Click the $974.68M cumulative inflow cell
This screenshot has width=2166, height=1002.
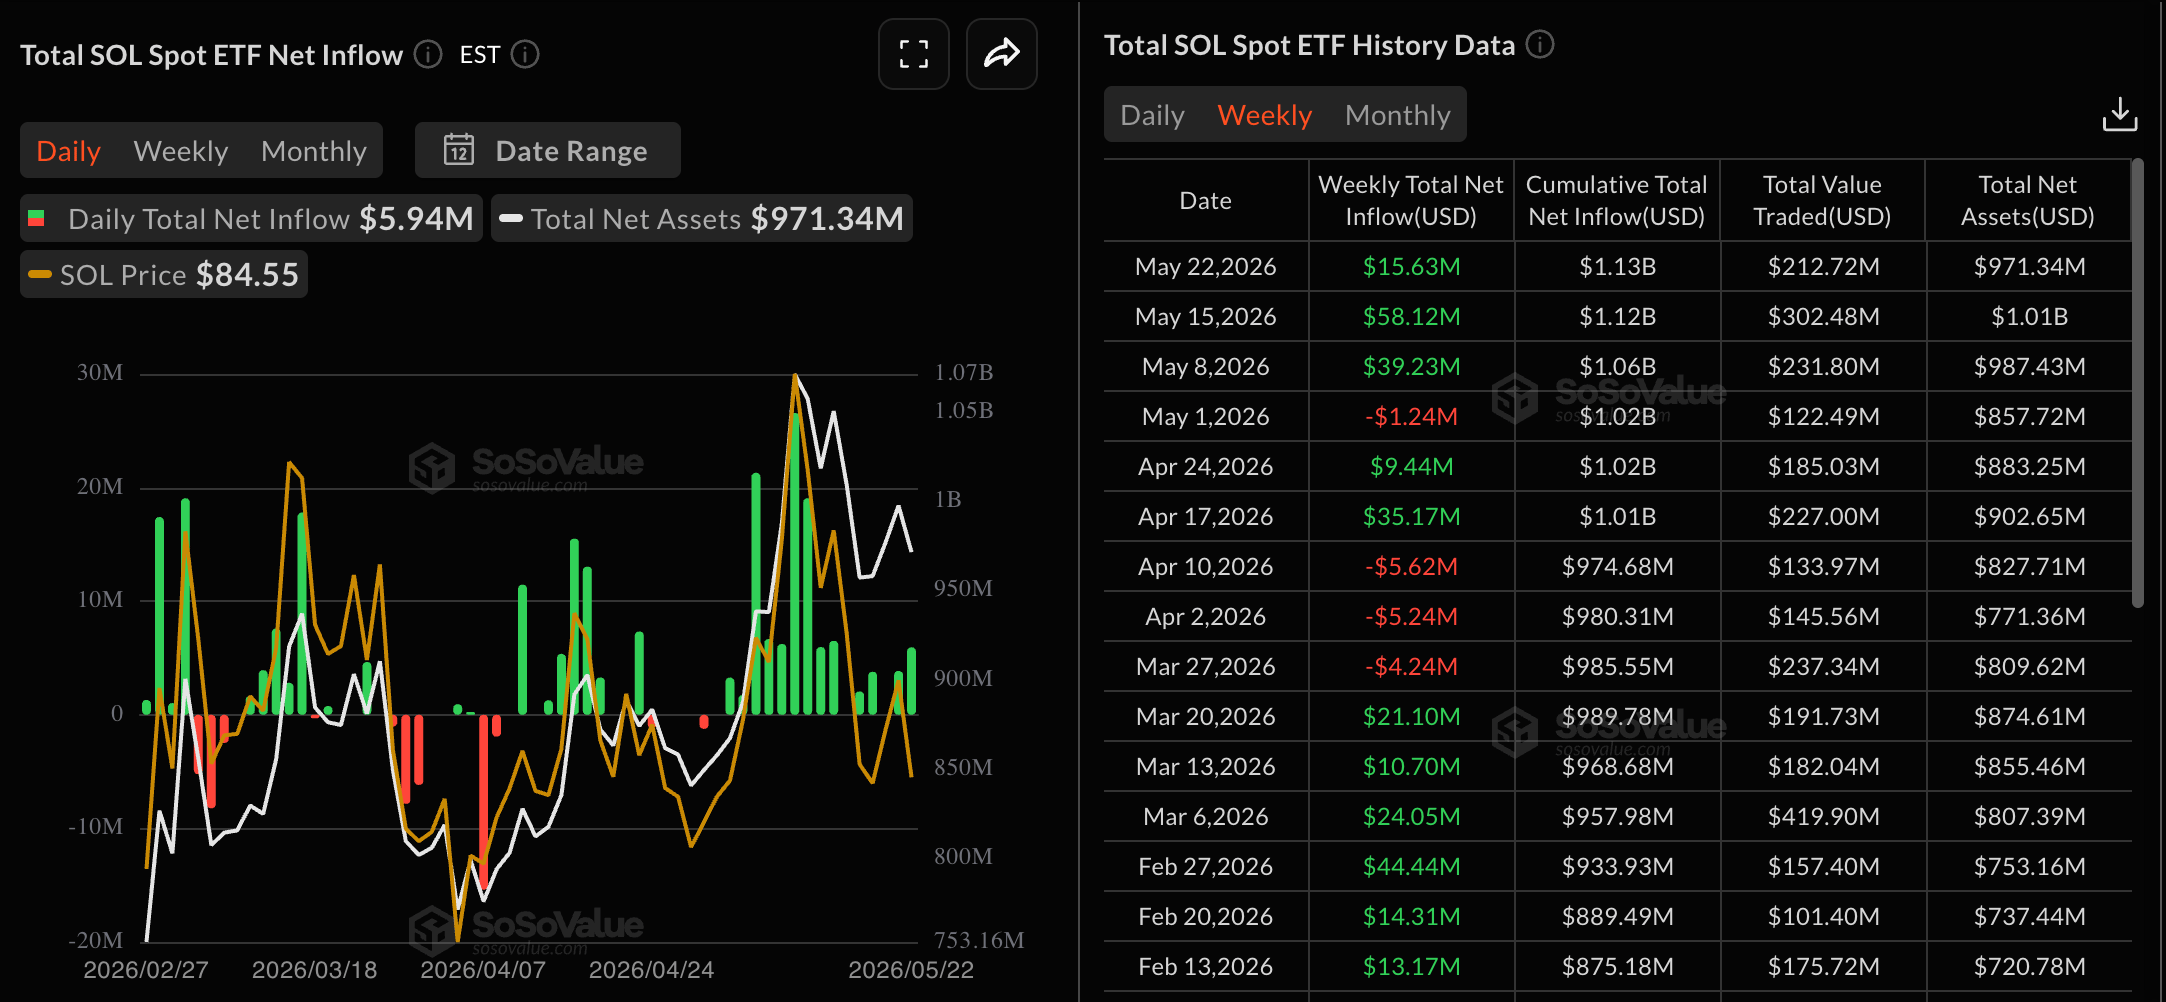(x=1617, y=566)
